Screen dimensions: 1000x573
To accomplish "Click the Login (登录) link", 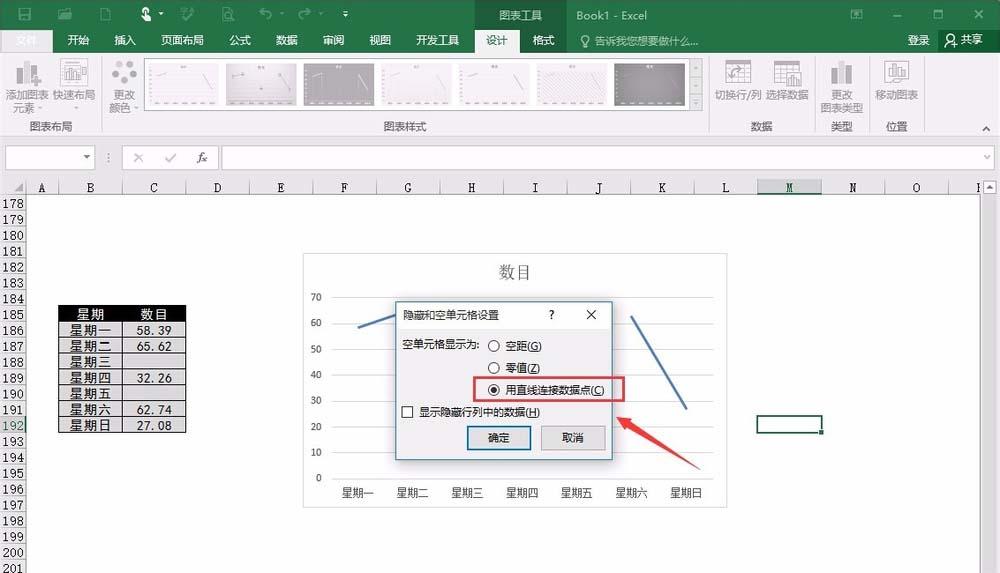I will 918,40.
